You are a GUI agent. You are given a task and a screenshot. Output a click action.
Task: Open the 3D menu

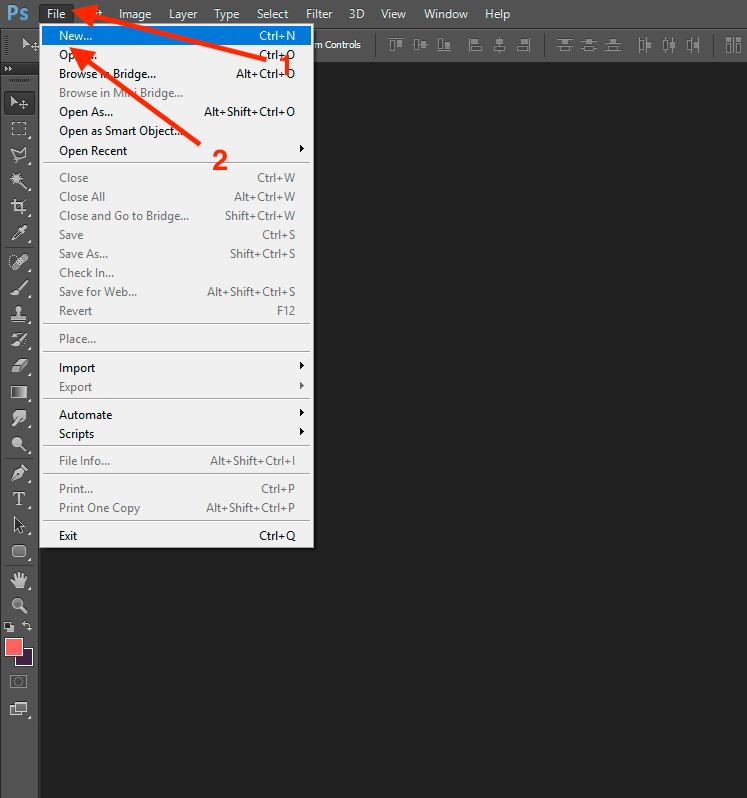pyautogui.click(x=356, y=14)
